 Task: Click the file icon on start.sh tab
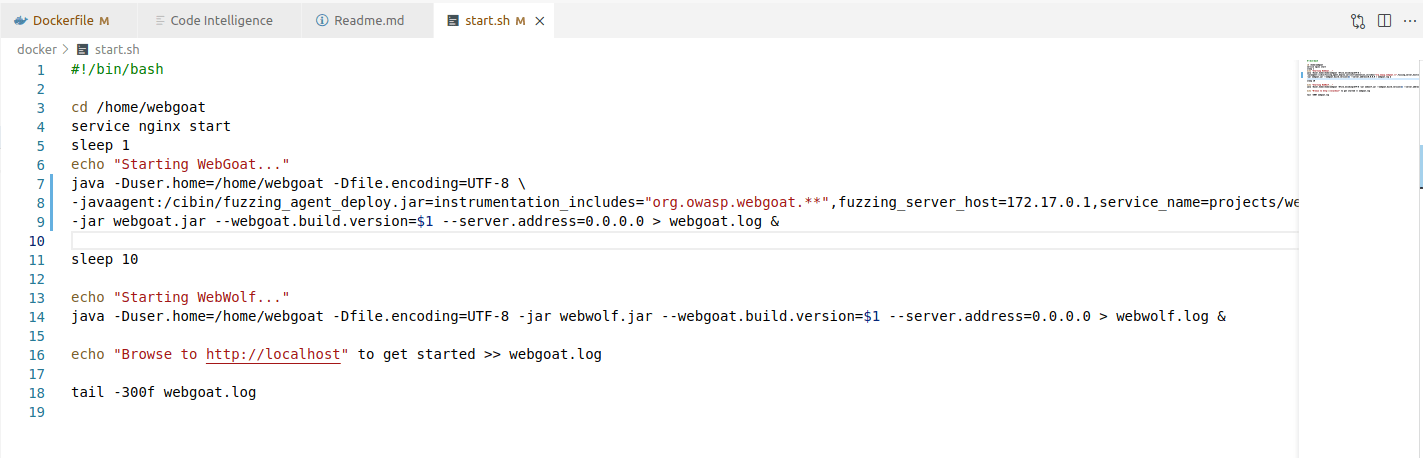coord(453,20)
